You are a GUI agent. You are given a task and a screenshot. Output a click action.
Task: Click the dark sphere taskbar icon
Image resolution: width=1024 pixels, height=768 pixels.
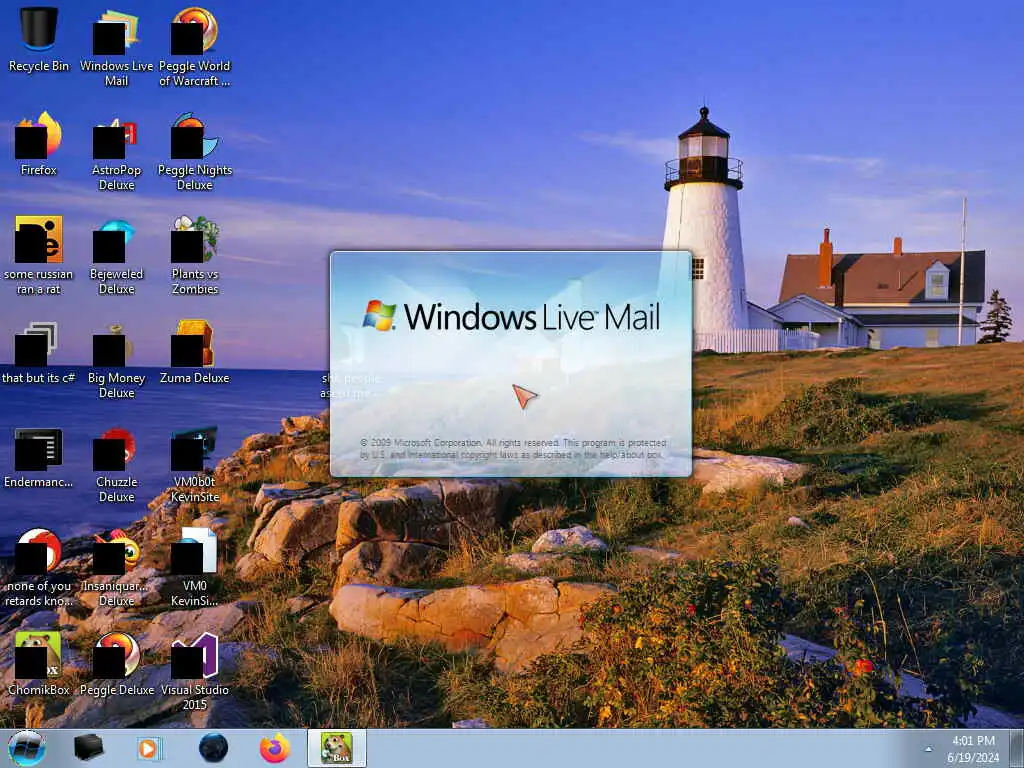coord(213,748)
